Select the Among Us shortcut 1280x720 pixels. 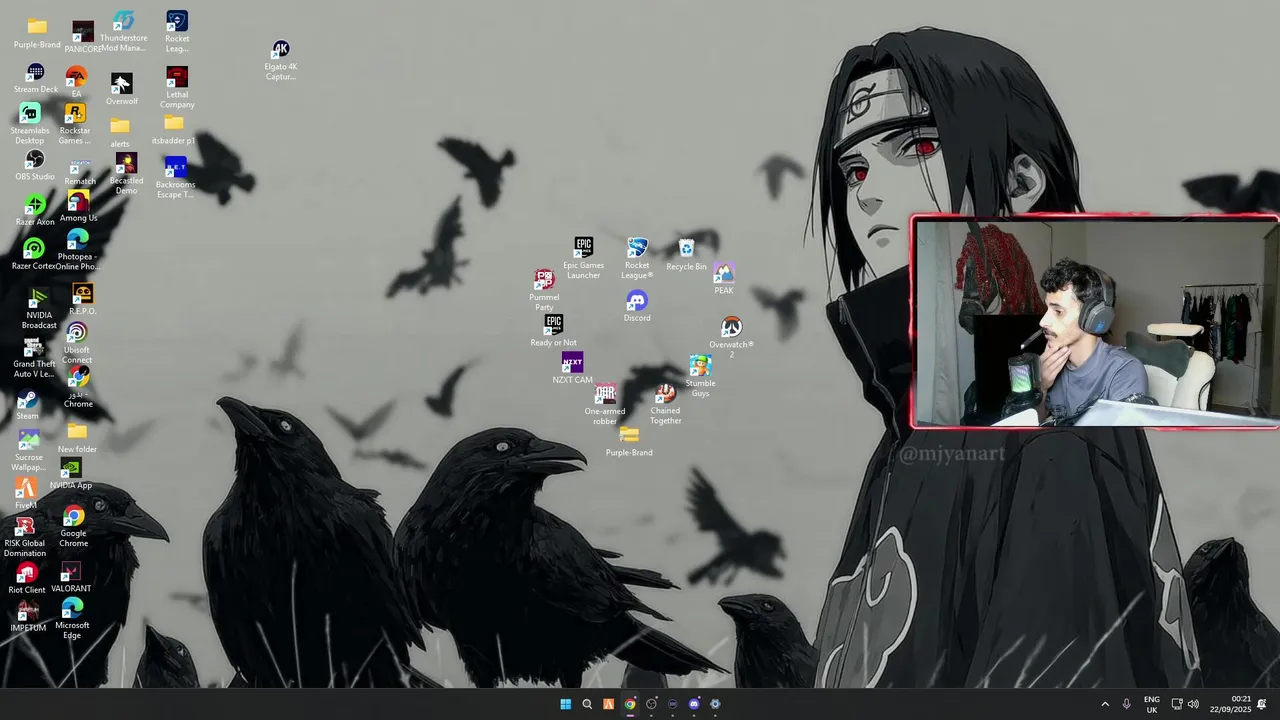pyautogui.click(x=78, y=207)
